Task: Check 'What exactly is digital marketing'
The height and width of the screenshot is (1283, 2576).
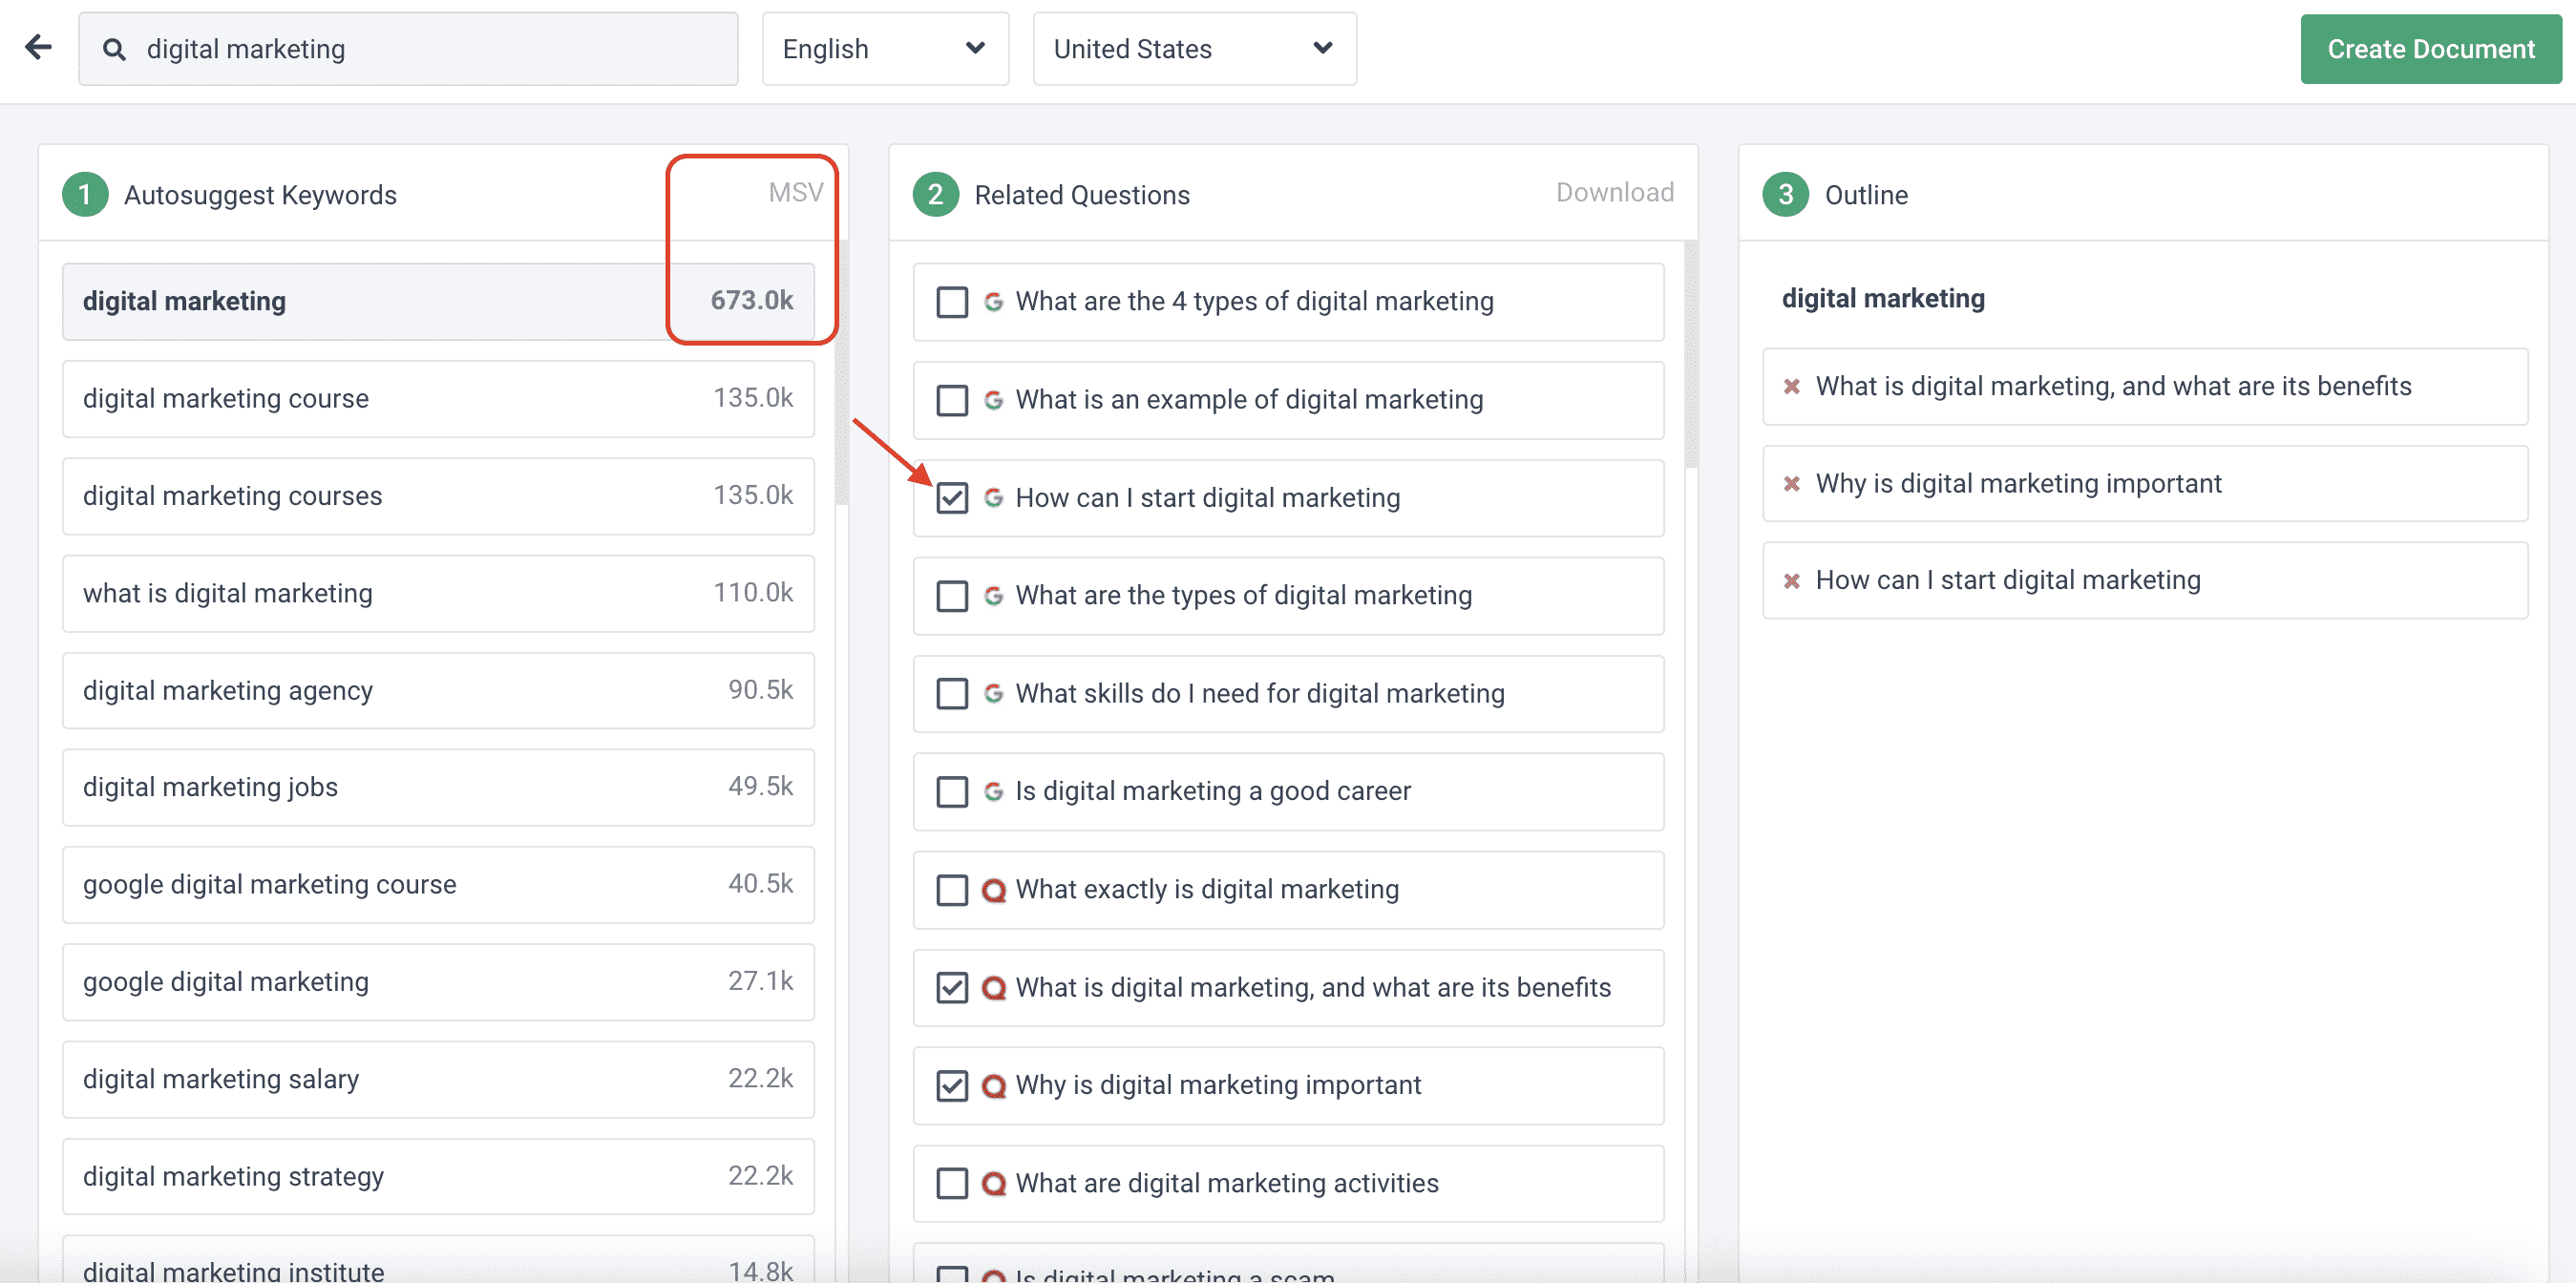Action: click(x=952, y=890)
